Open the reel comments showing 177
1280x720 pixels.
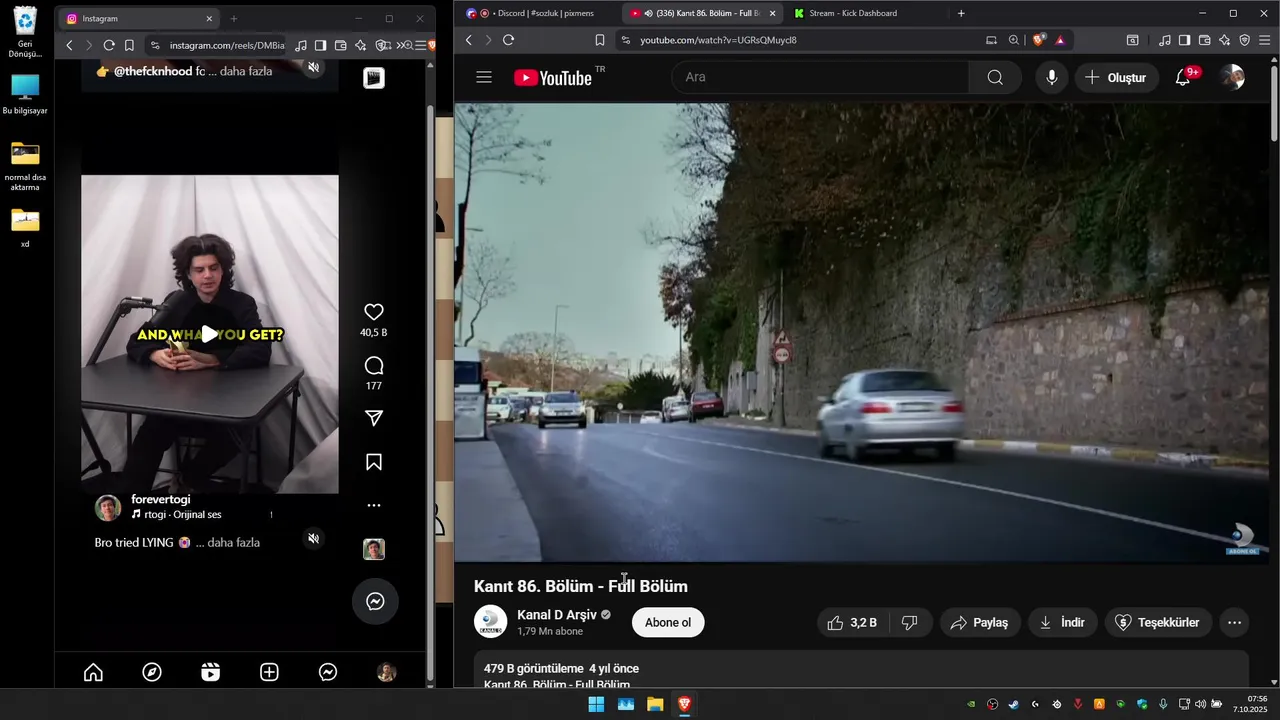tap(374, 366)
